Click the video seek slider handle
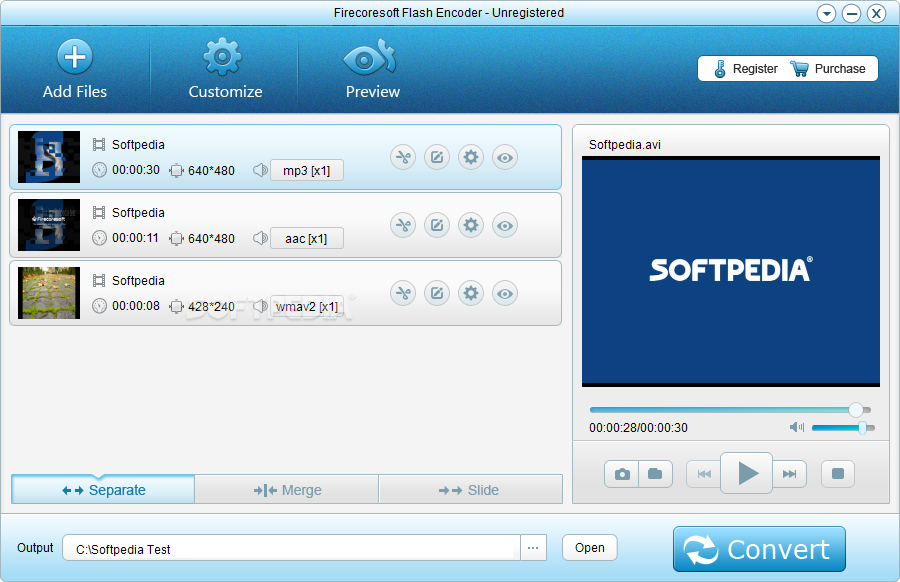Screen dimensions: 900x582 click(x=856, y=409)
